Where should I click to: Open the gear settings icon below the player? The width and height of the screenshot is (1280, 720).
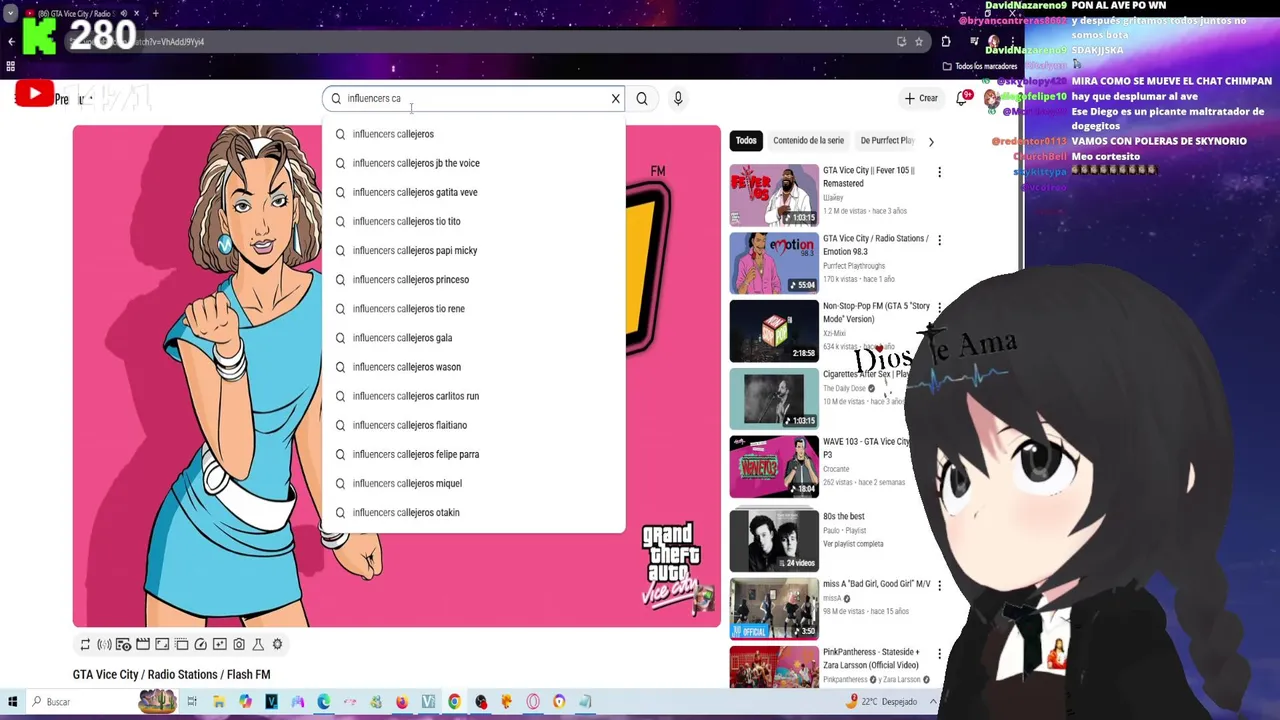[277, 644]
